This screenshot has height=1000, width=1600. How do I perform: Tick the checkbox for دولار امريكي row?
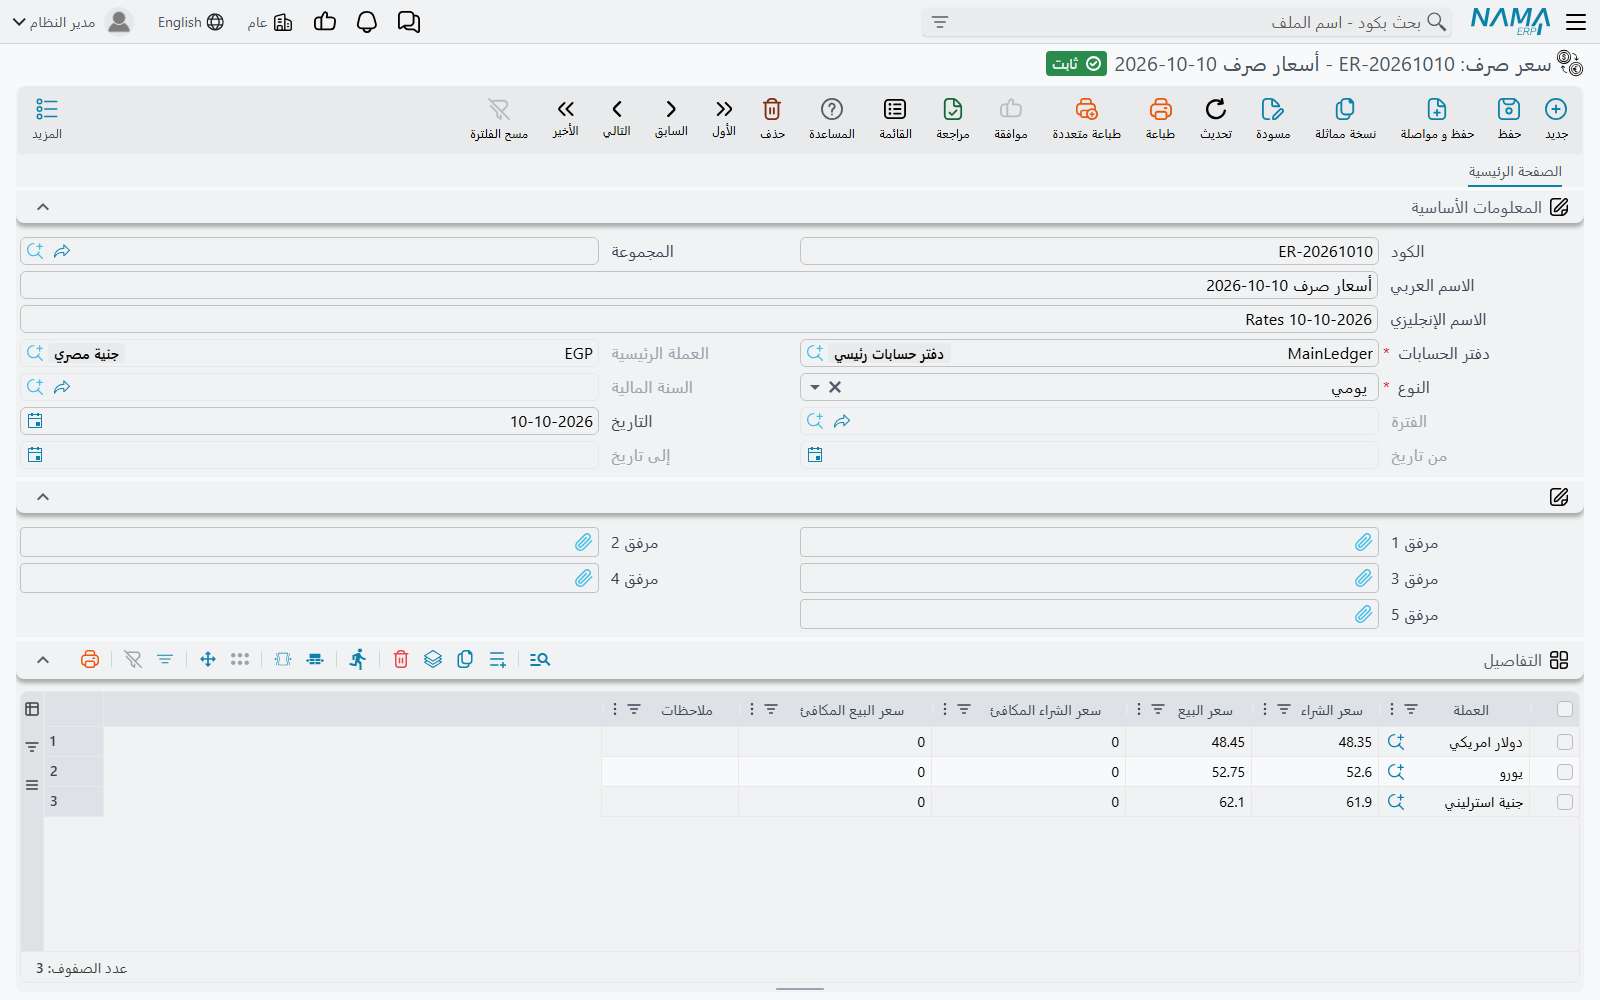1565,742
